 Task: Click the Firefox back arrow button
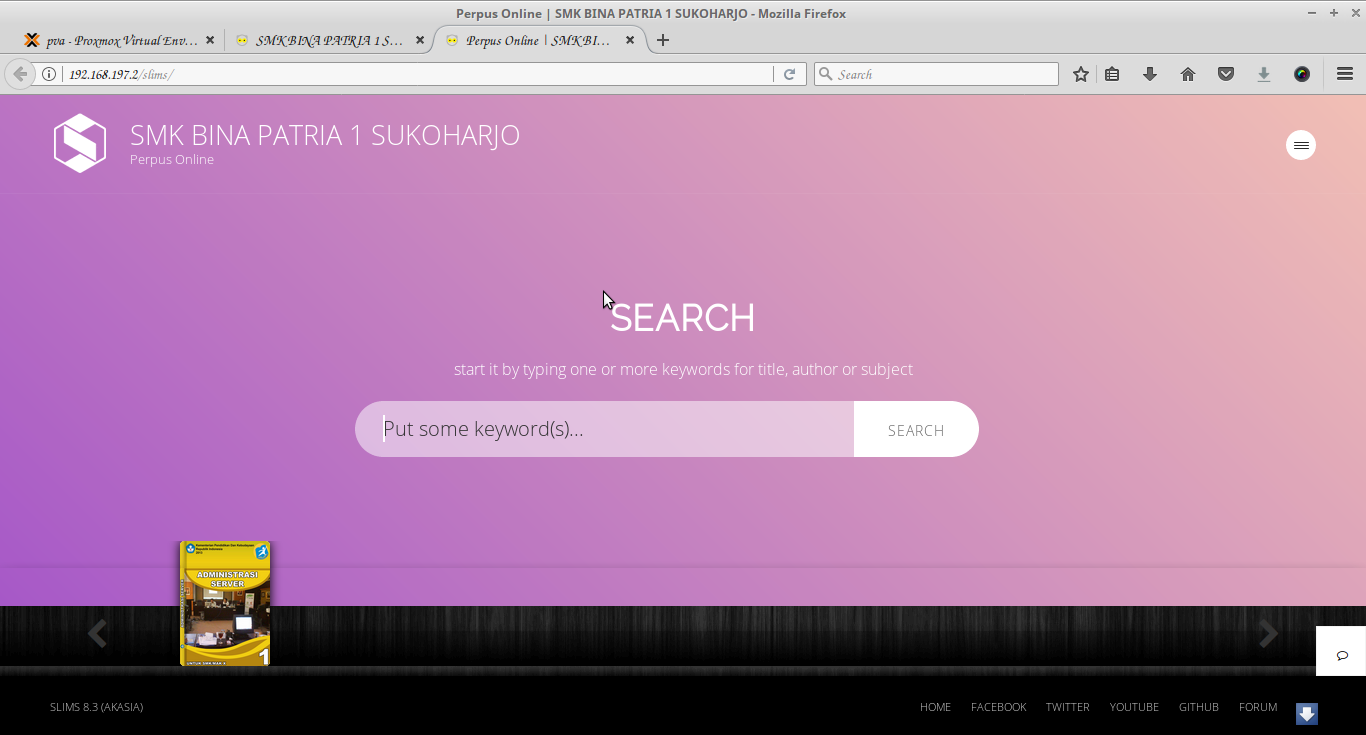coord(20,74)
